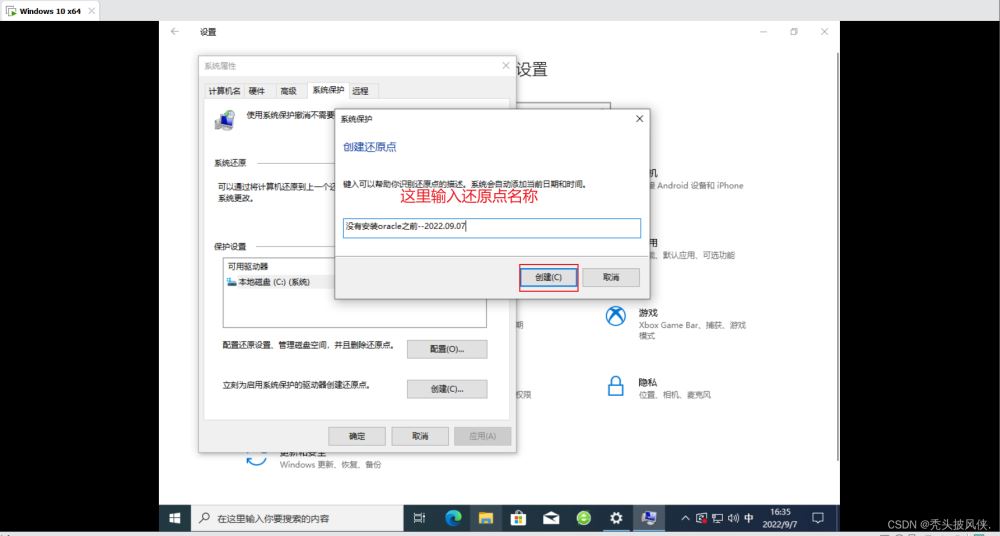
Task: Click the privacy (隐私) lock icon
Action: point(616,386)
